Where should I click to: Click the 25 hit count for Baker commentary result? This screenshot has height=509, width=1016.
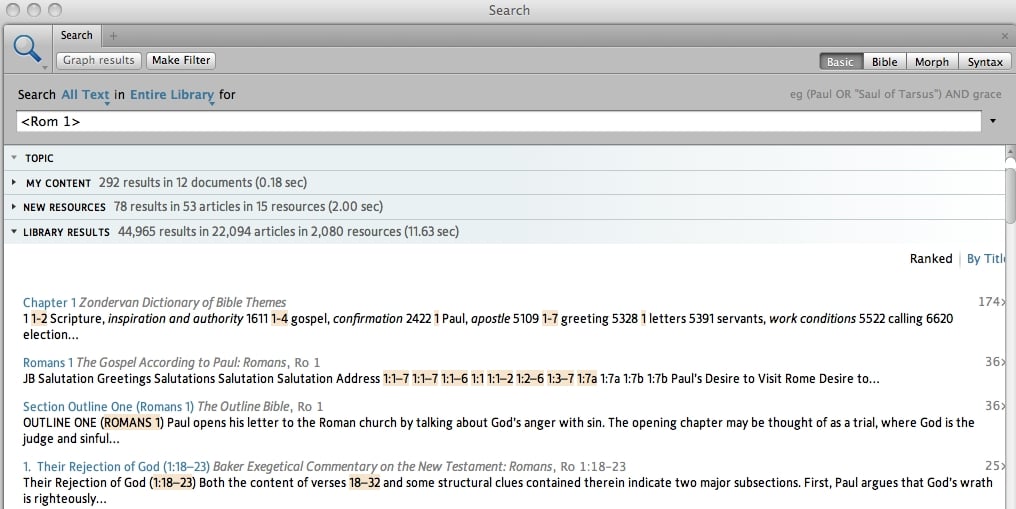995,466
